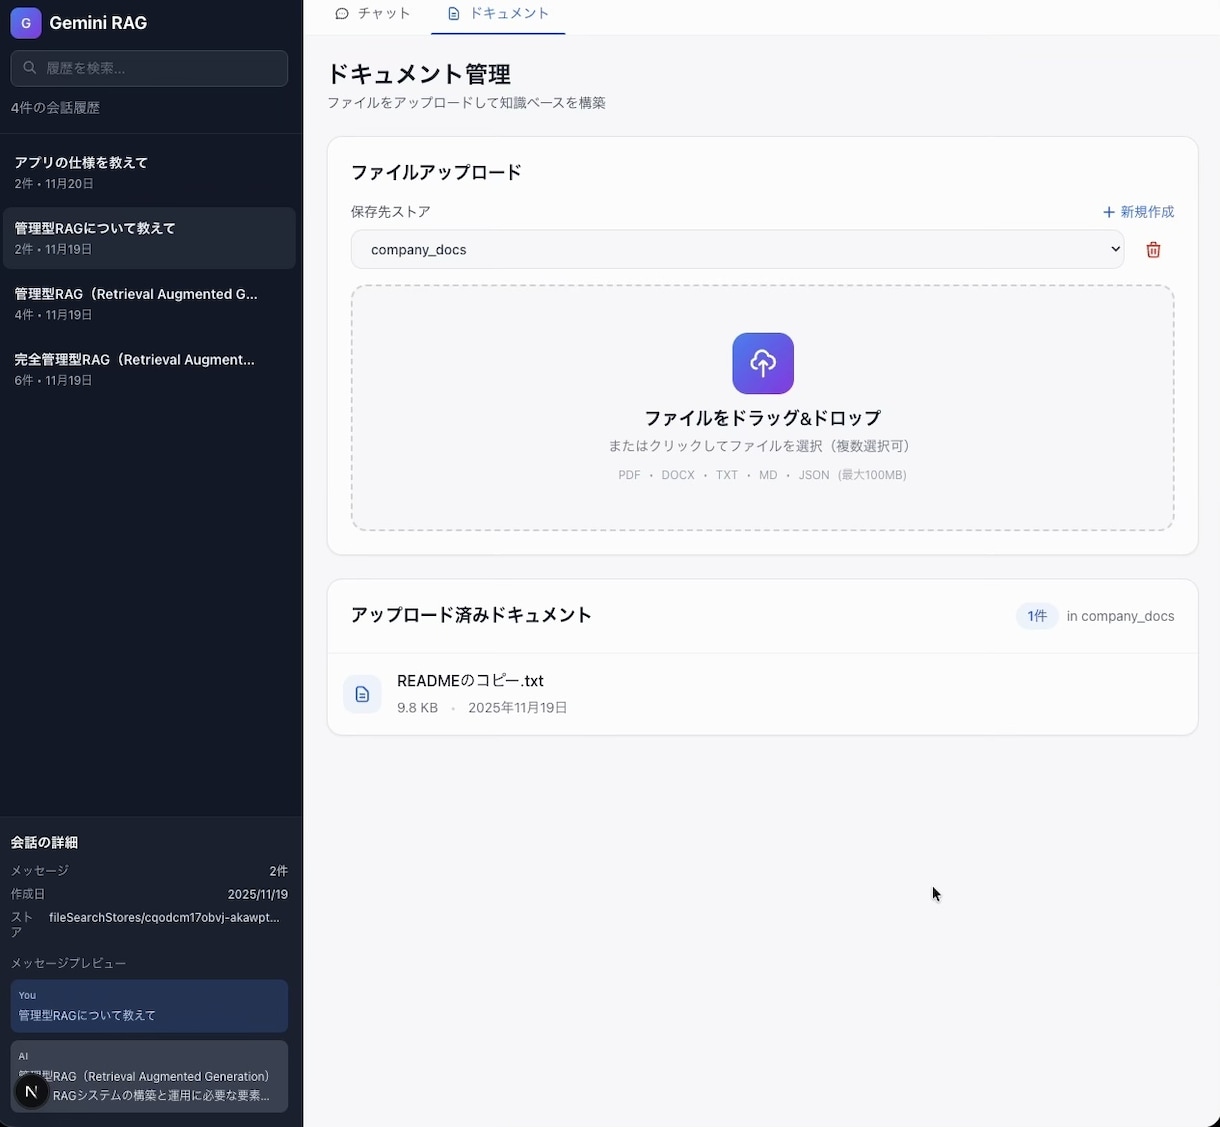Click the 2025年11月19日 upload date

tap(518, 707)
